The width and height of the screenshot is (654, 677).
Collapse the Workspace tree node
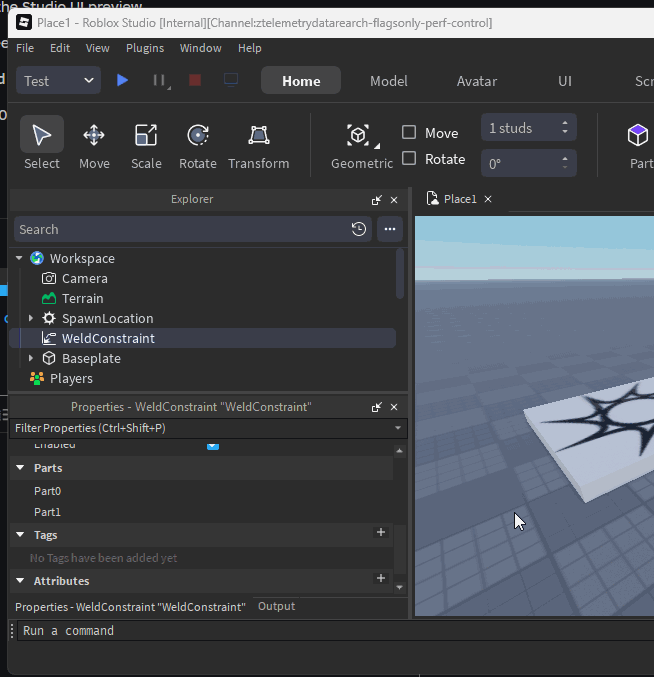point(19,258)
